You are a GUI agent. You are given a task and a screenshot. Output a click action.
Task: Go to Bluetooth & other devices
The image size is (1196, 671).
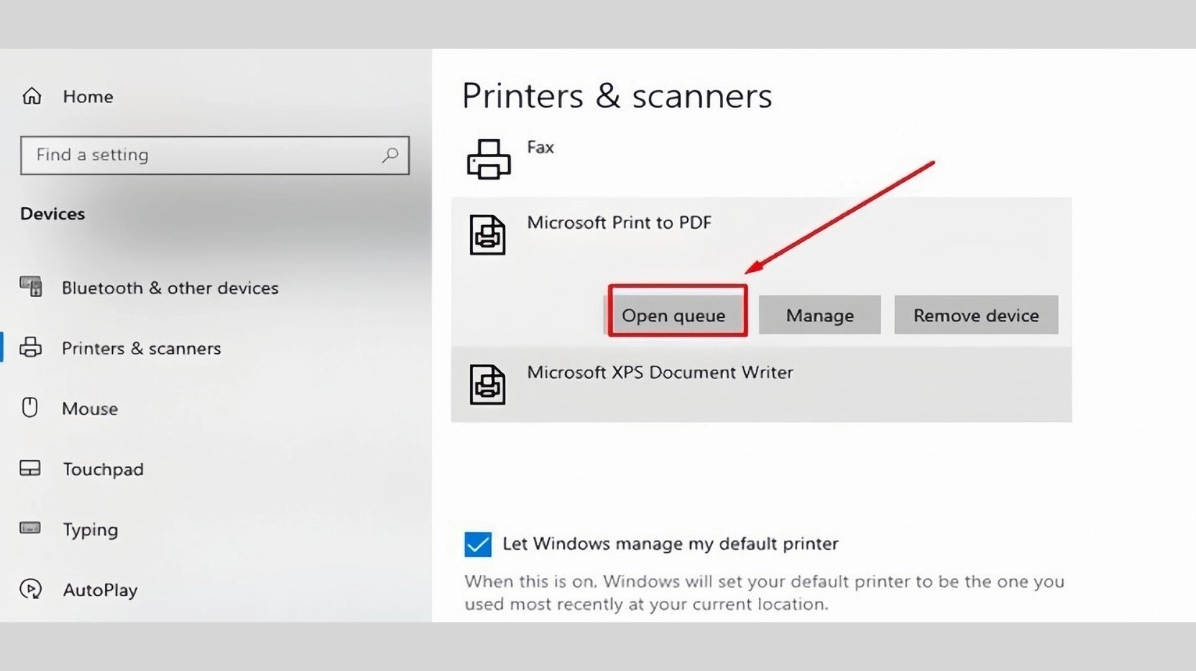170,287
